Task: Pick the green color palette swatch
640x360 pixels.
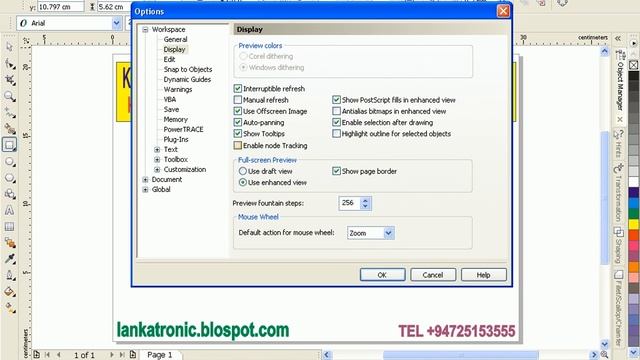Action: (633, 213)
